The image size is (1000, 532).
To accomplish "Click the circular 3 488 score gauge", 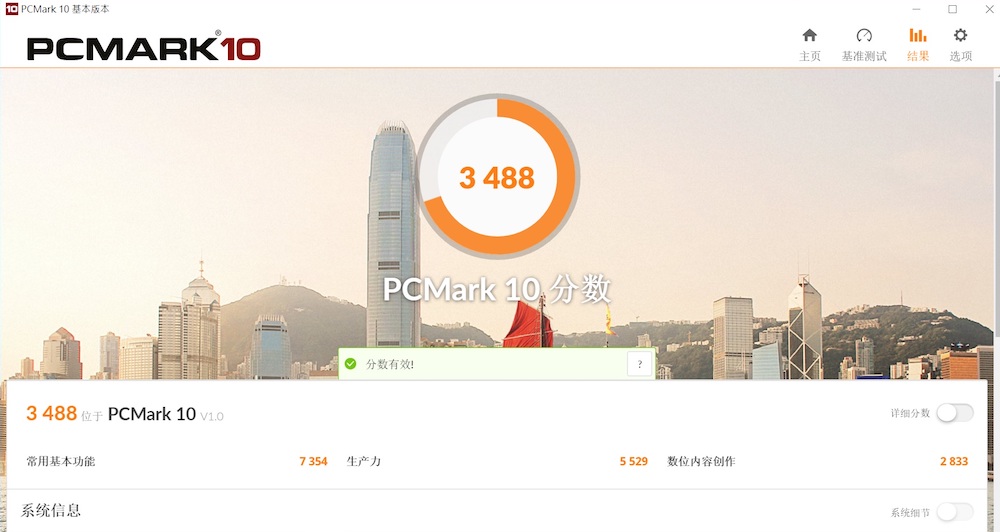I will click(x=497, y=176).
